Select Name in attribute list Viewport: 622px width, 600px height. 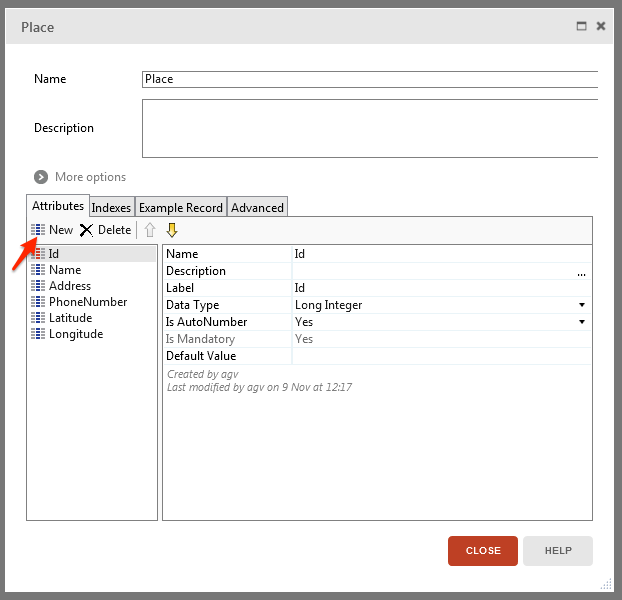[x=65, y=270]
